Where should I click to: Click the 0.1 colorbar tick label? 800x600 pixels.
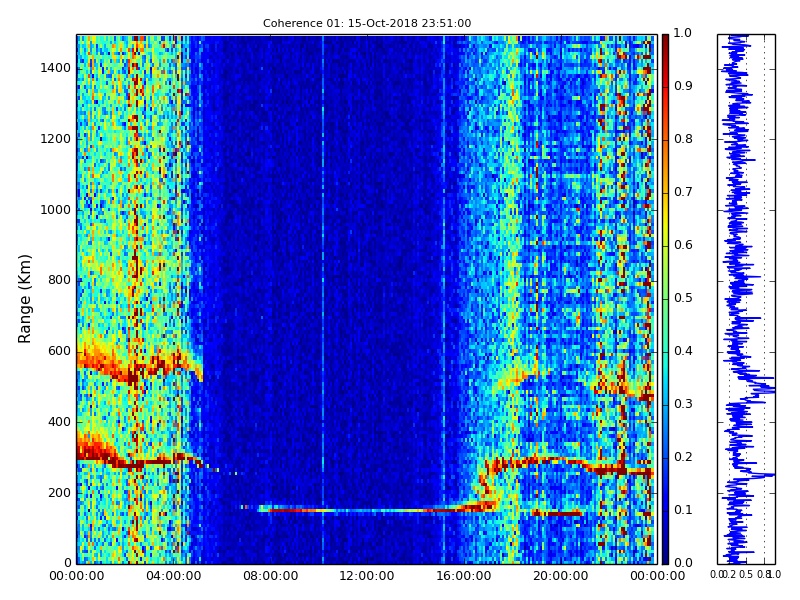click(x=683, y=510)
